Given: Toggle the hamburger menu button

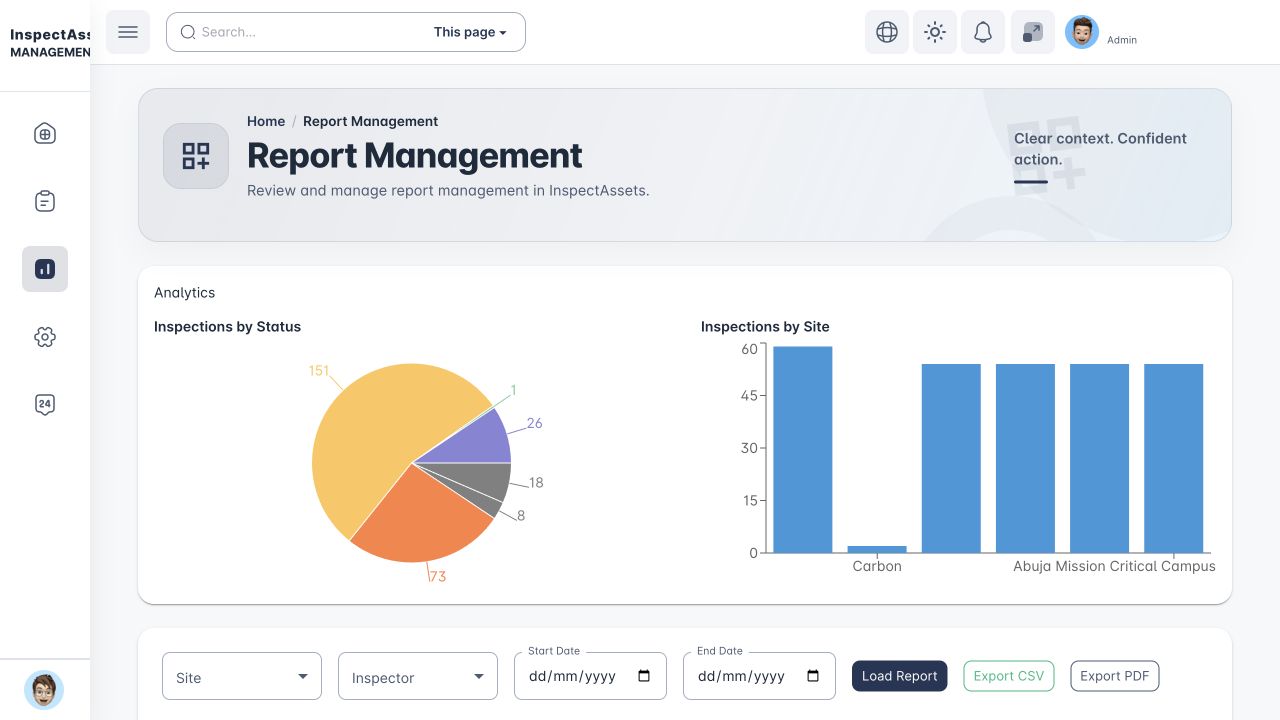Looking at the screenshot, I should (128, 32).
